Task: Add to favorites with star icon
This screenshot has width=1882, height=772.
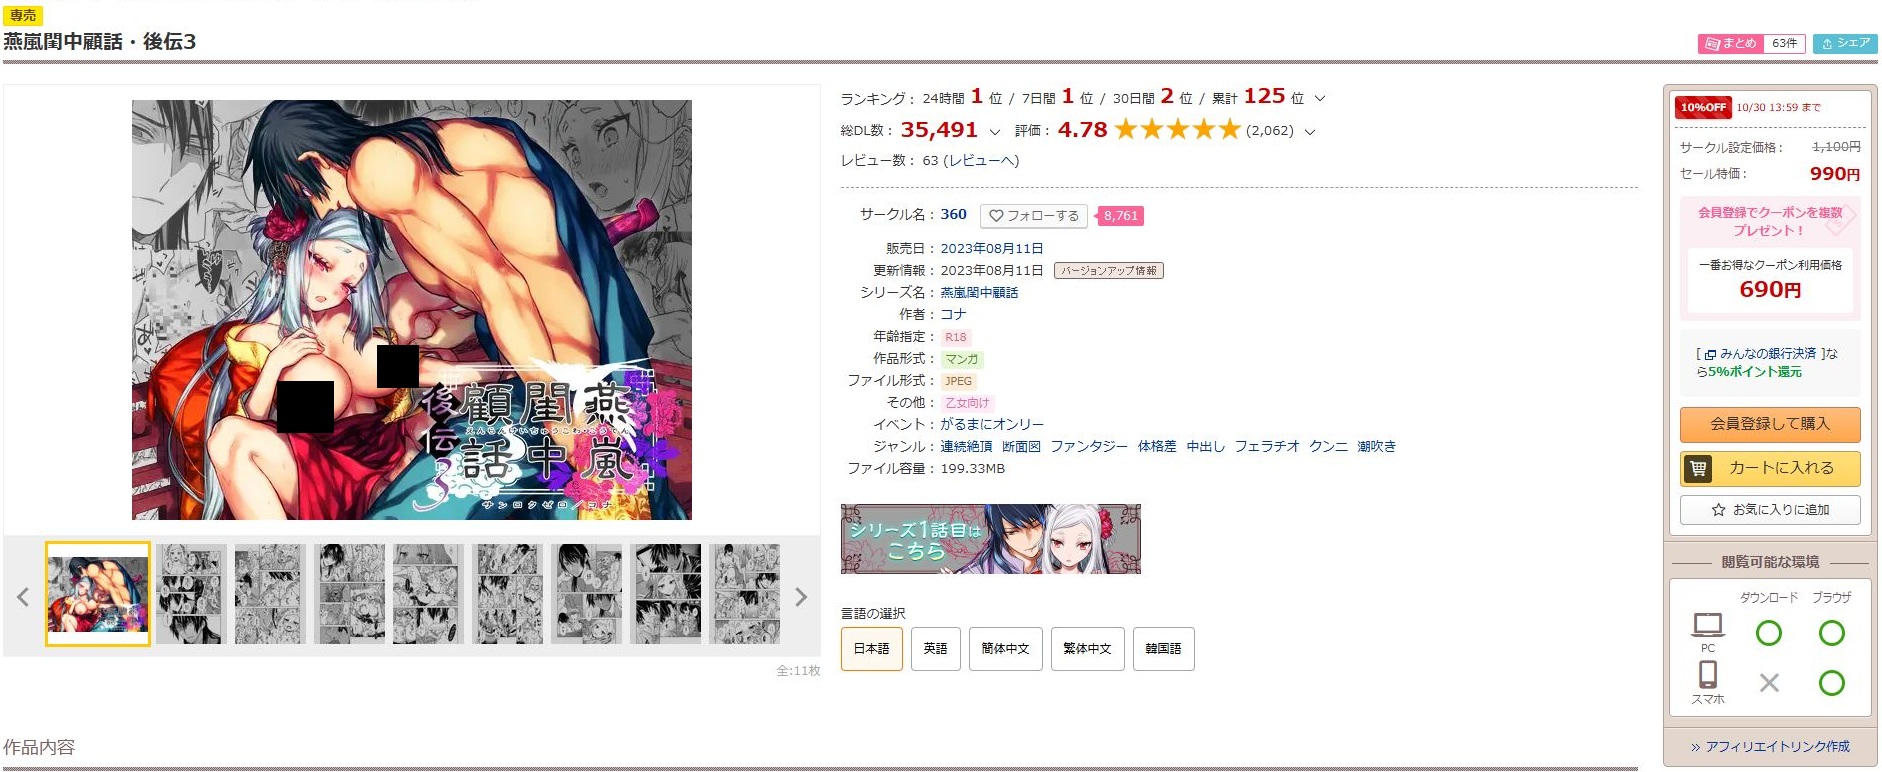Action: tap(1769, 509)
